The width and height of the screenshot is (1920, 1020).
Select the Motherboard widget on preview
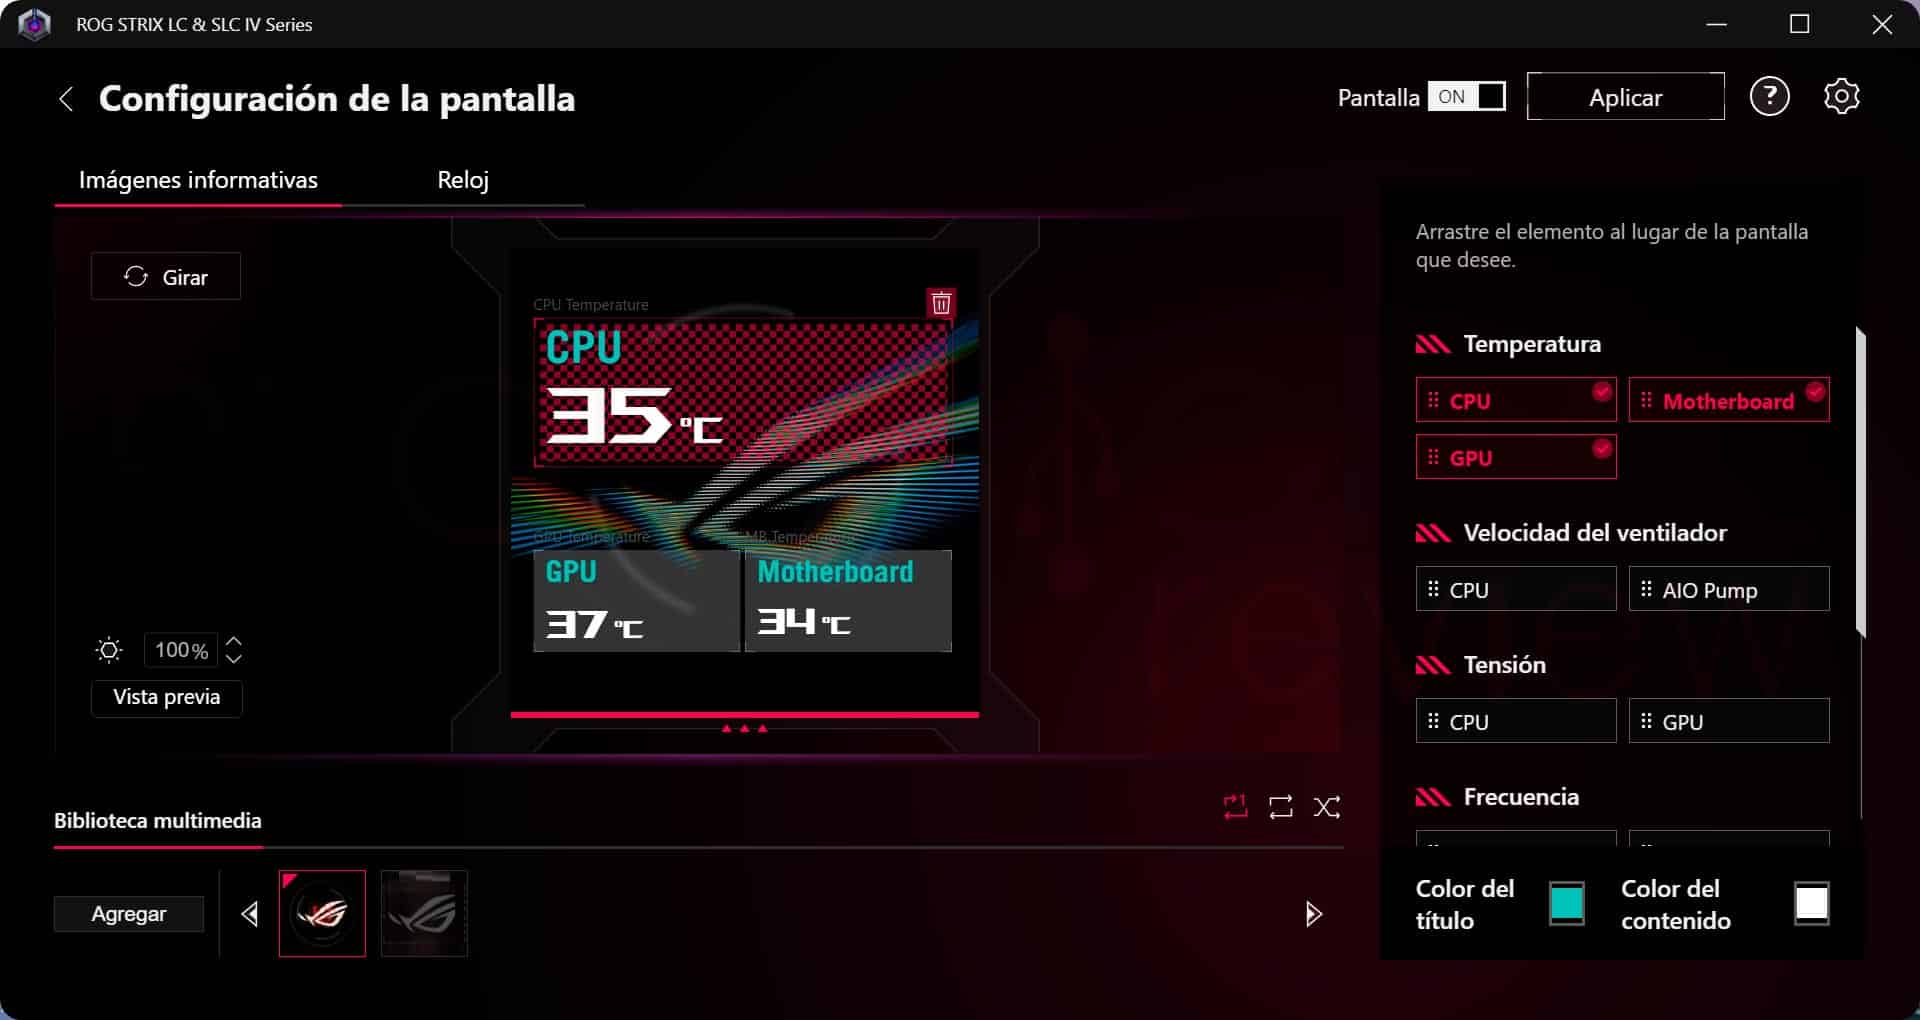848,601
